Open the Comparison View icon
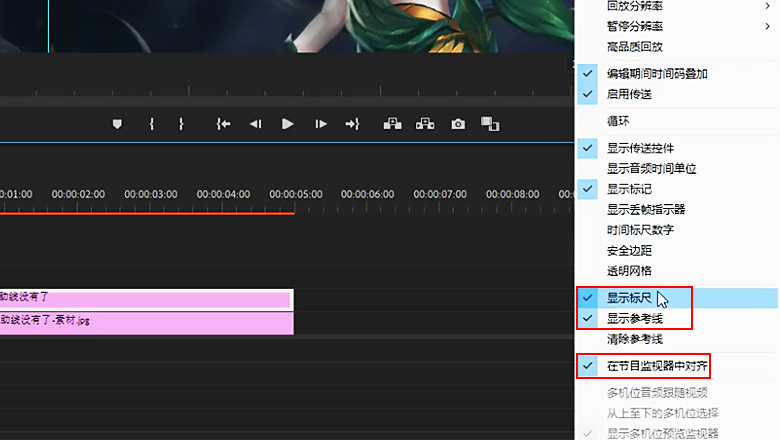 (489, 124)
